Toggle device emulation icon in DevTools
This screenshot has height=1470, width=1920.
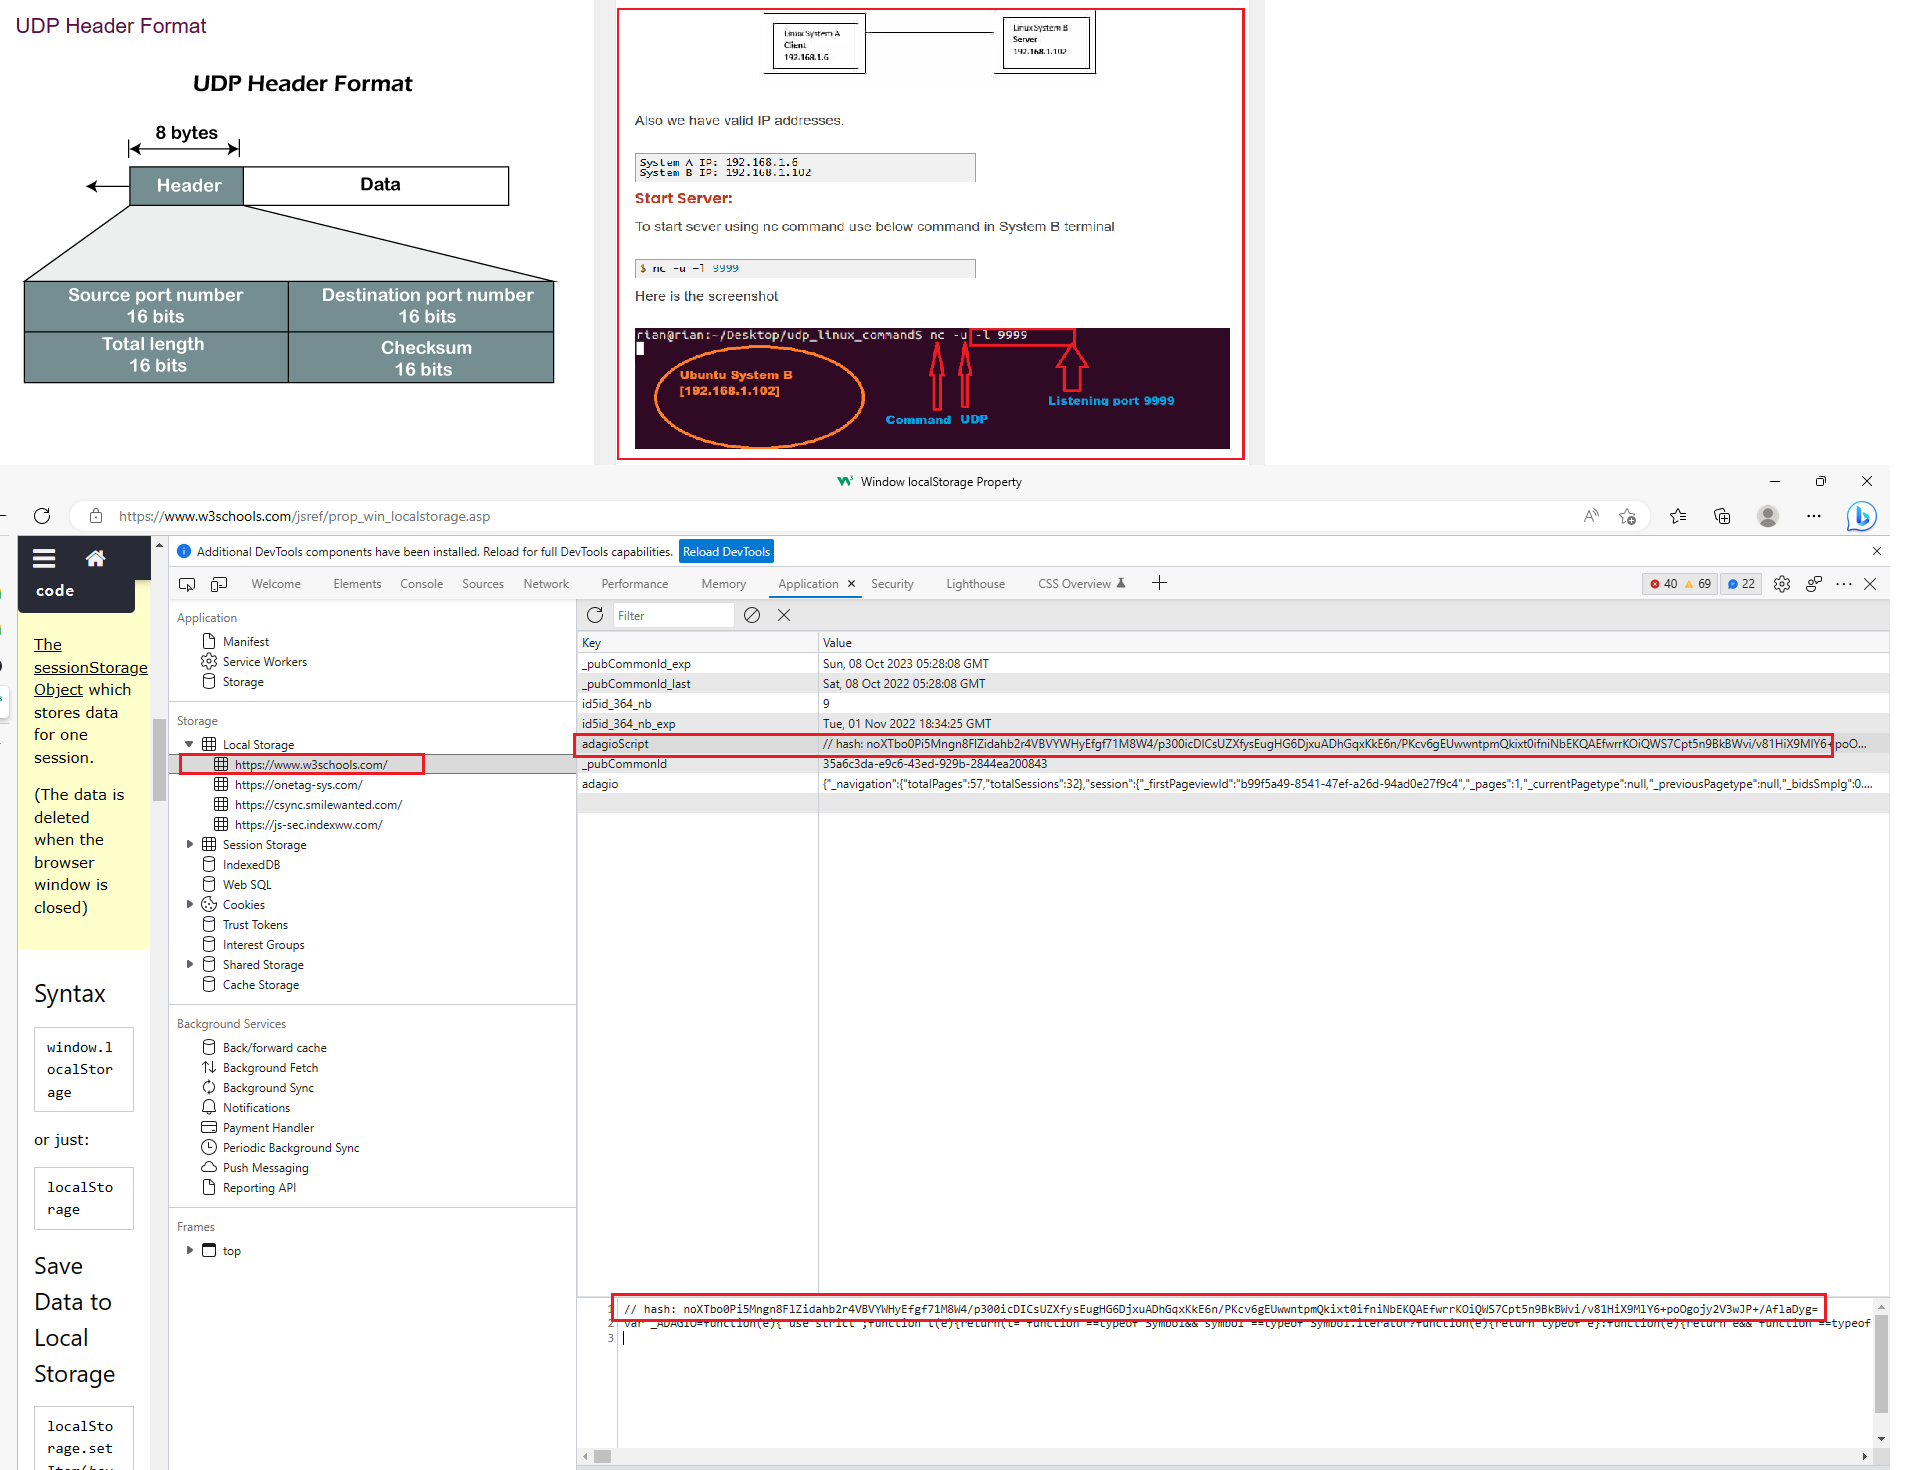tap(219, 584)
